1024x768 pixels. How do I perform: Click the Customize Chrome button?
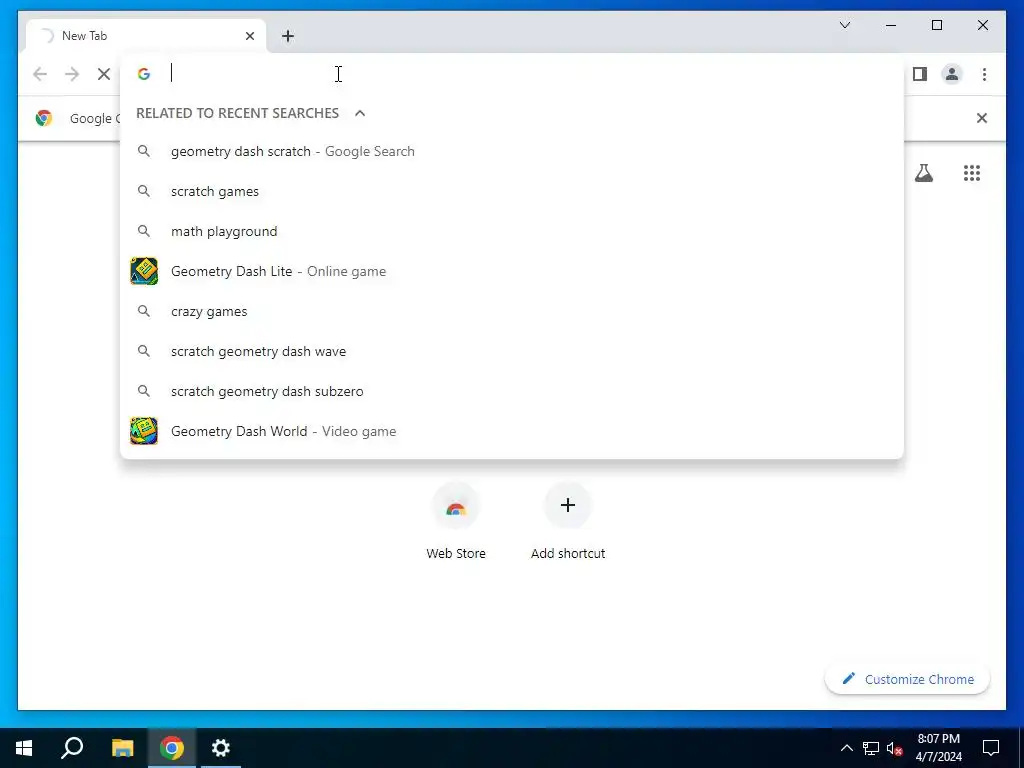pyautogui.click(x=908, y=679)
